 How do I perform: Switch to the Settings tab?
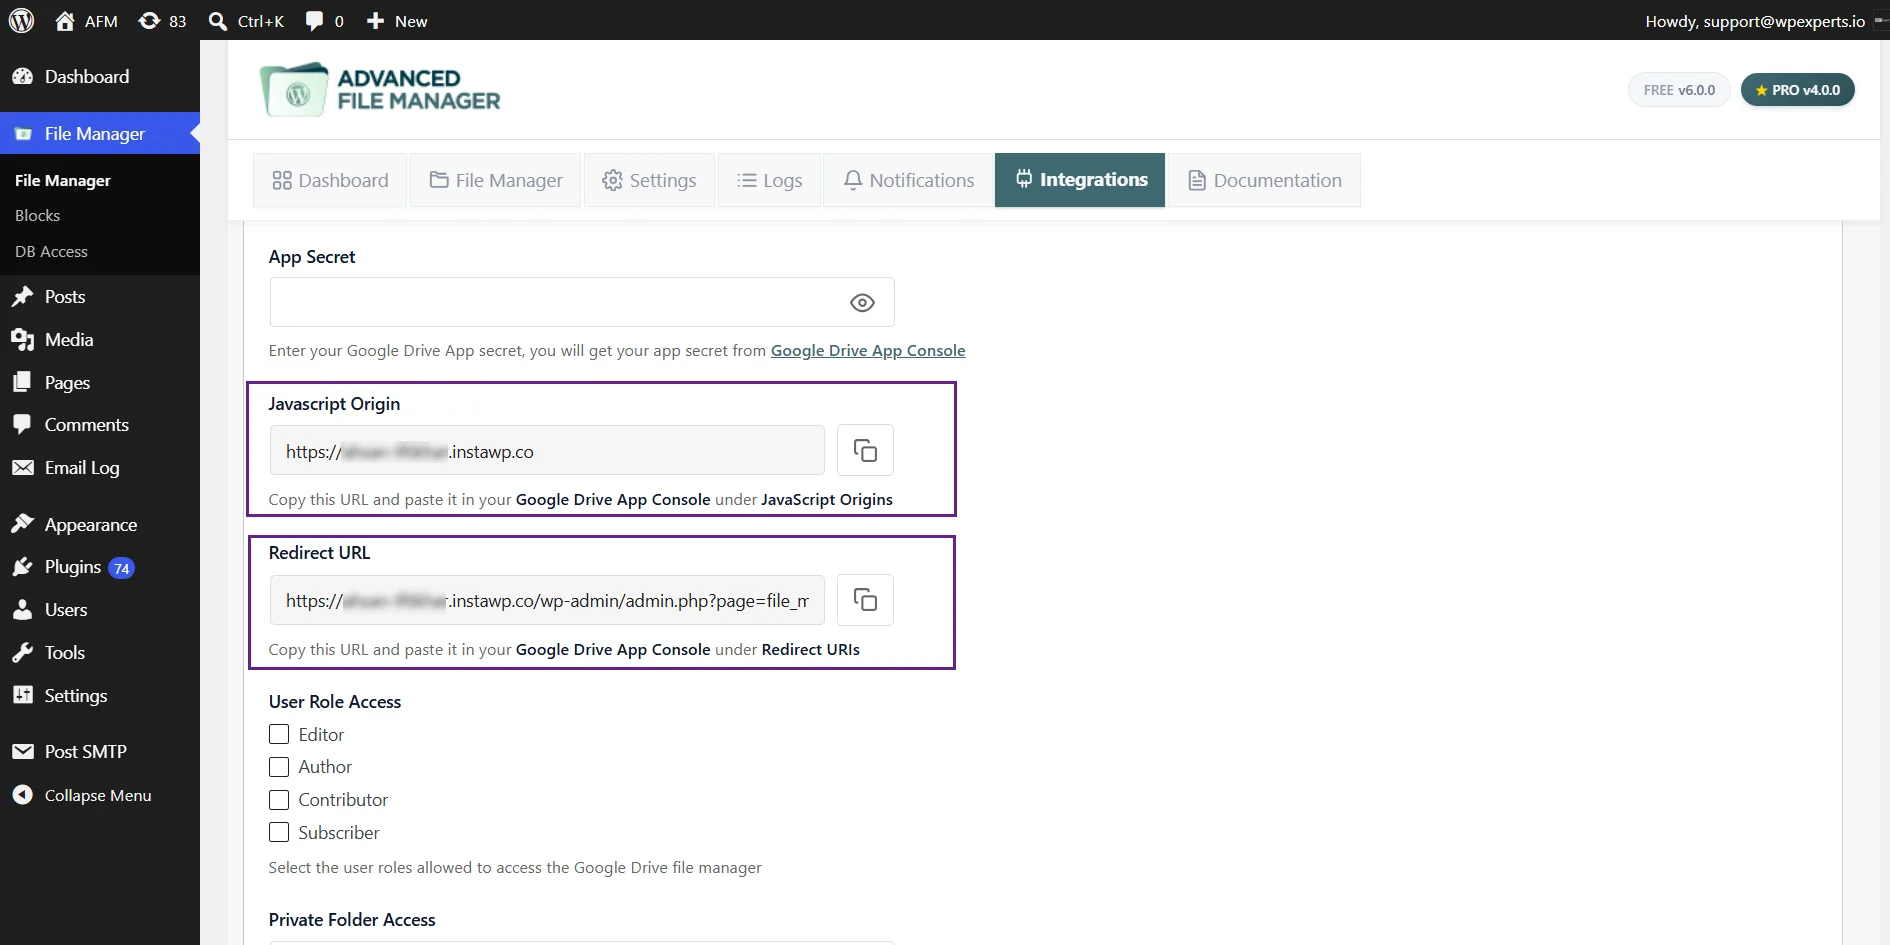coord(649,180)
